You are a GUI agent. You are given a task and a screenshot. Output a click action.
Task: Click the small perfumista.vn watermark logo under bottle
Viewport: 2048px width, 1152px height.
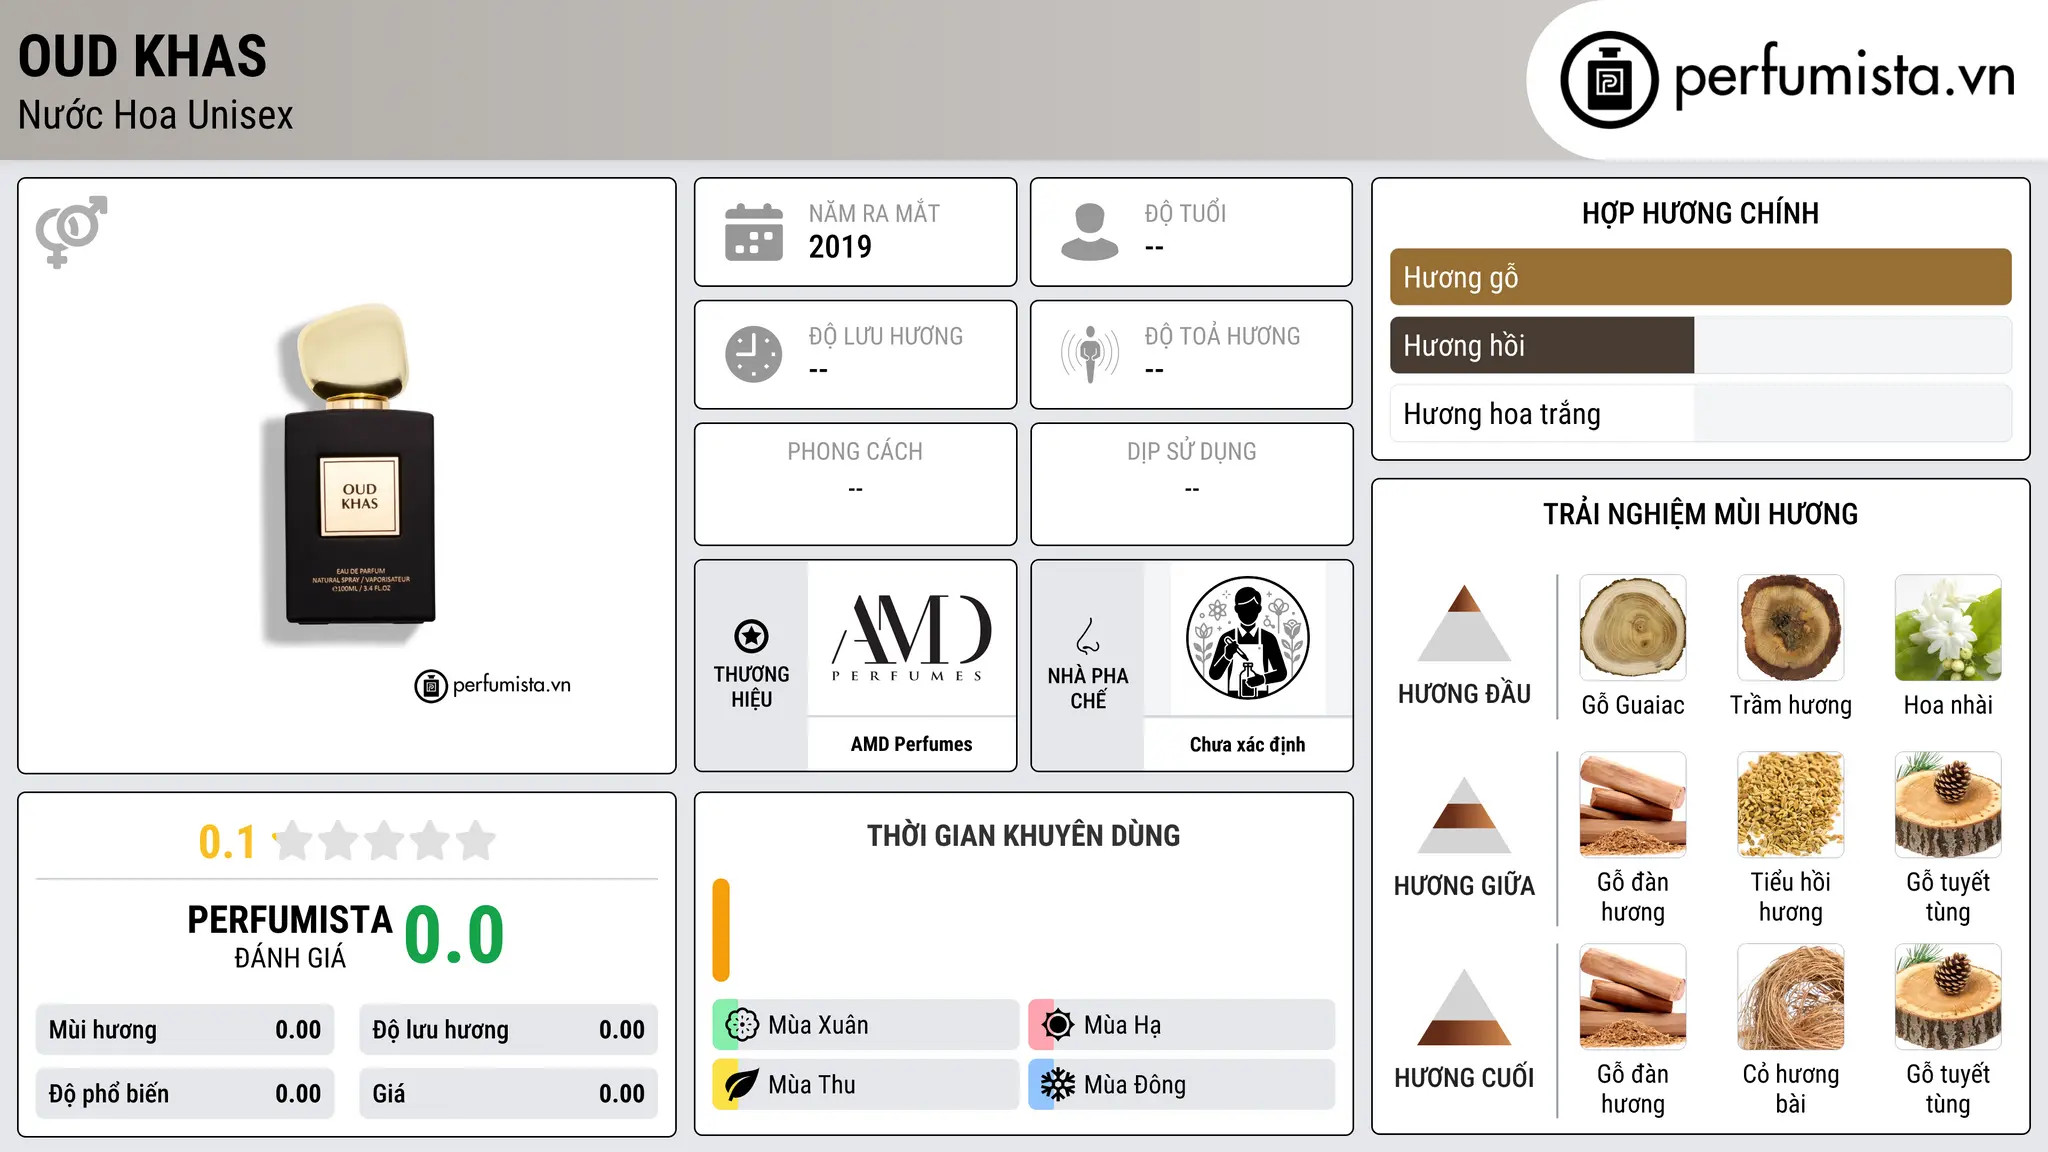[x=493, y=686]
